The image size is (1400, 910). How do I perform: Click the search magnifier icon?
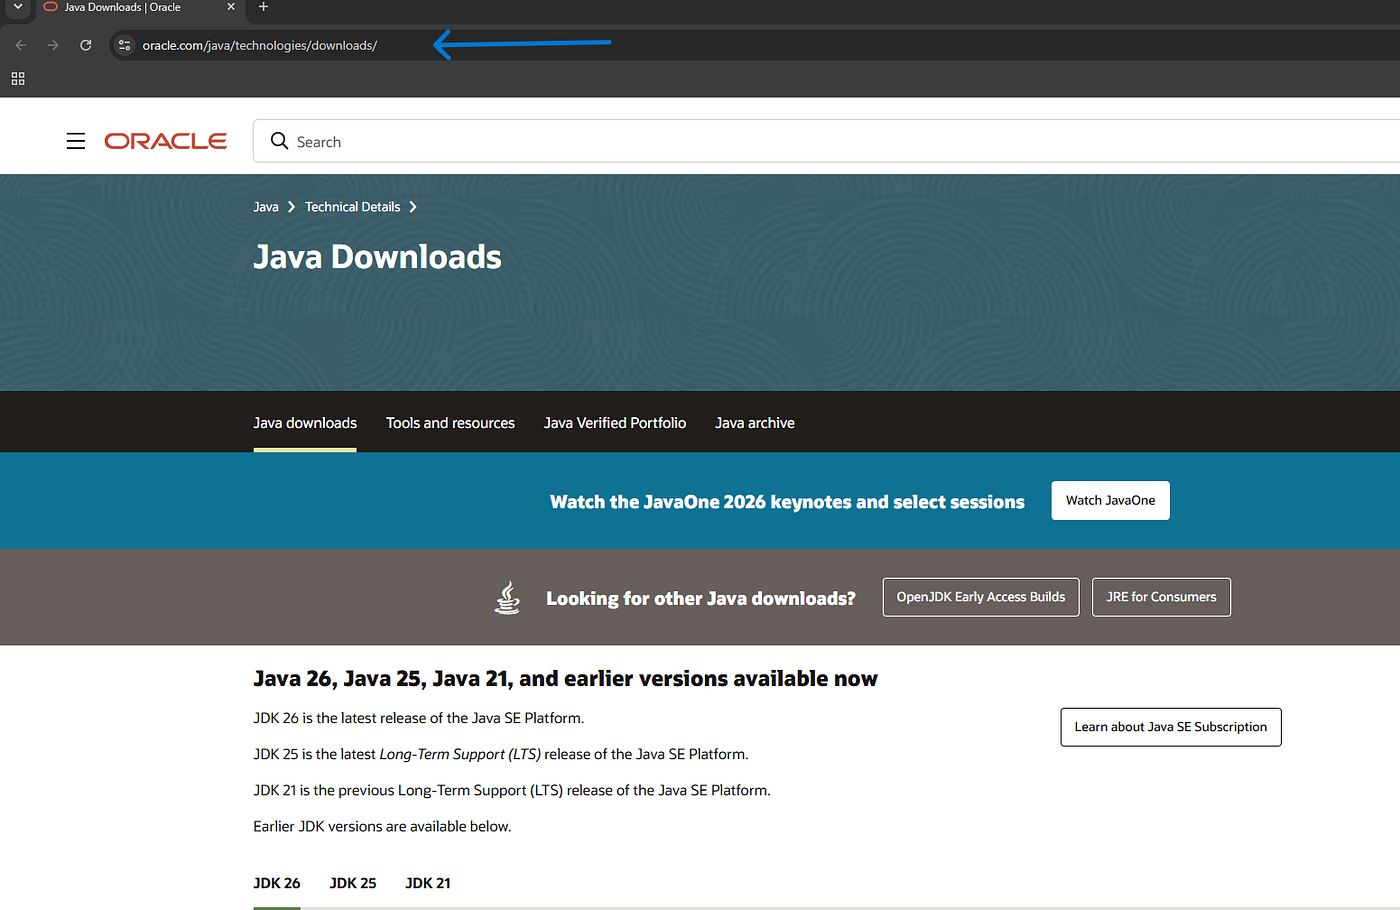pyautogui.click(x=279, y=141)
